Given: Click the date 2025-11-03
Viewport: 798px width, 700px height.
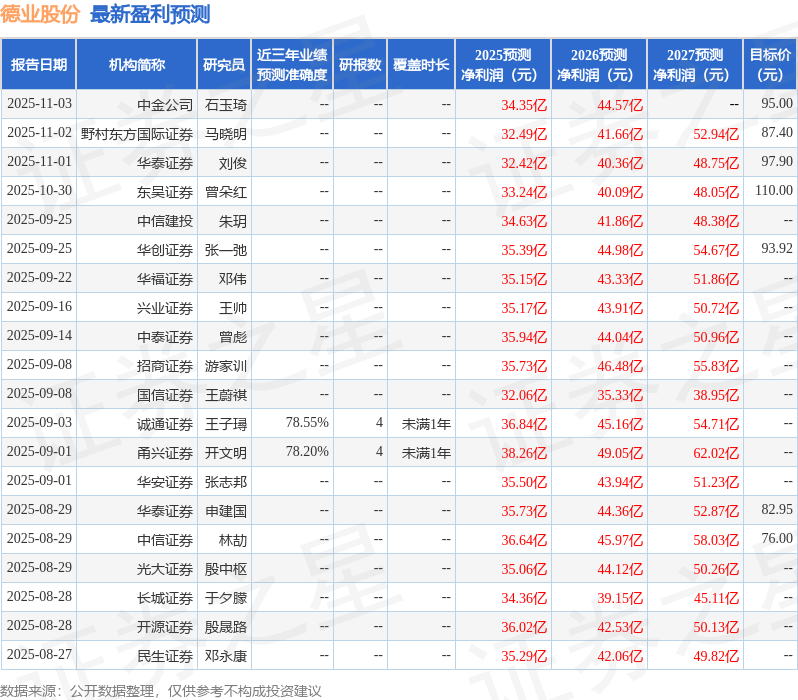Looking at the screenshot, I should (39, 104).
